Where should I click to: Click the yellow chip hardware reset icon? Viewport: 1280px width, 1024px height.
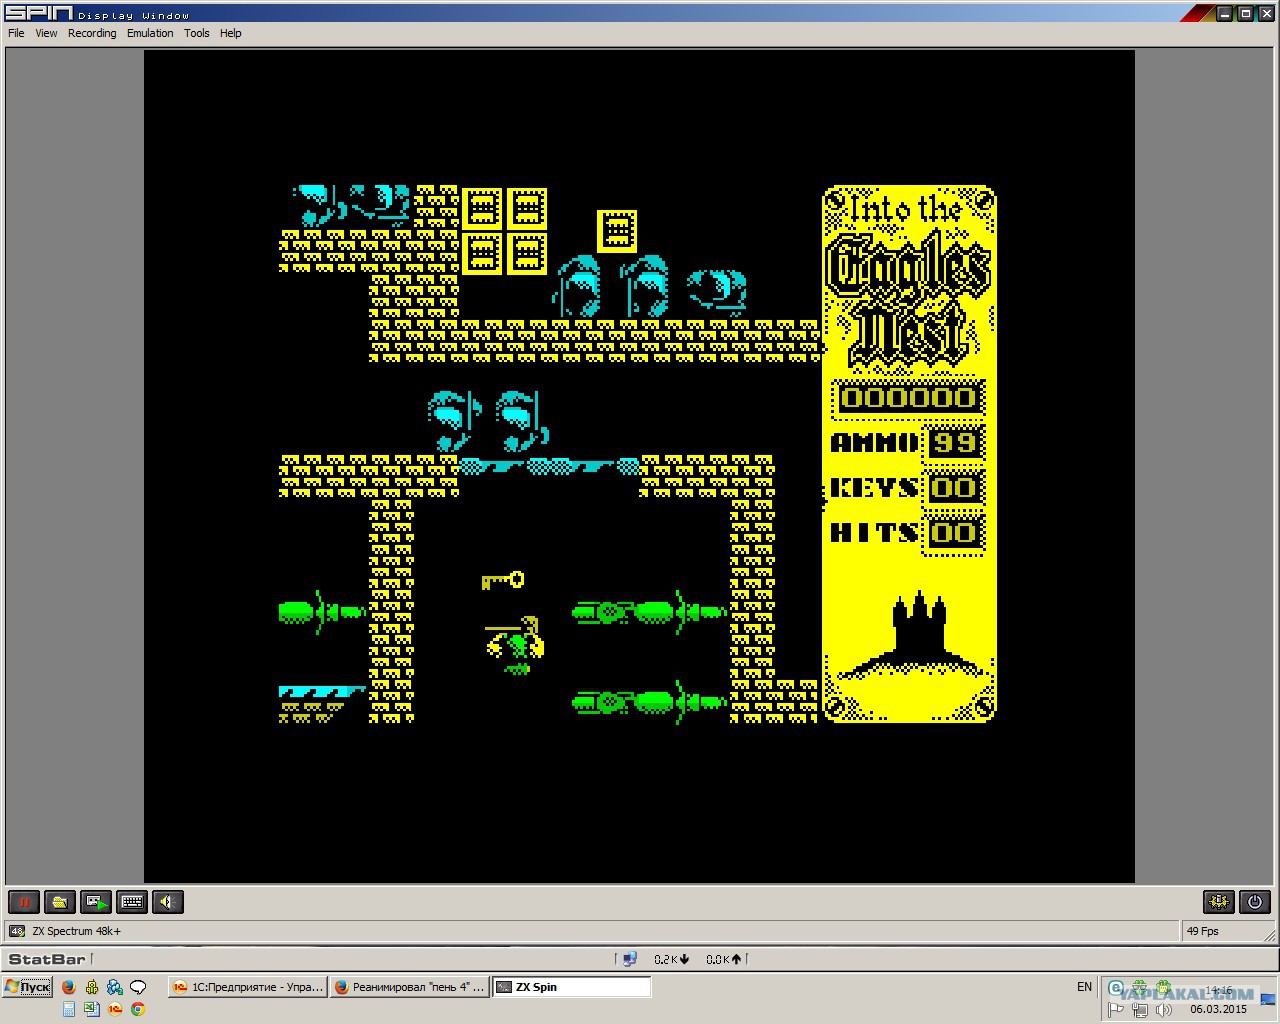tap(1218, 902)
